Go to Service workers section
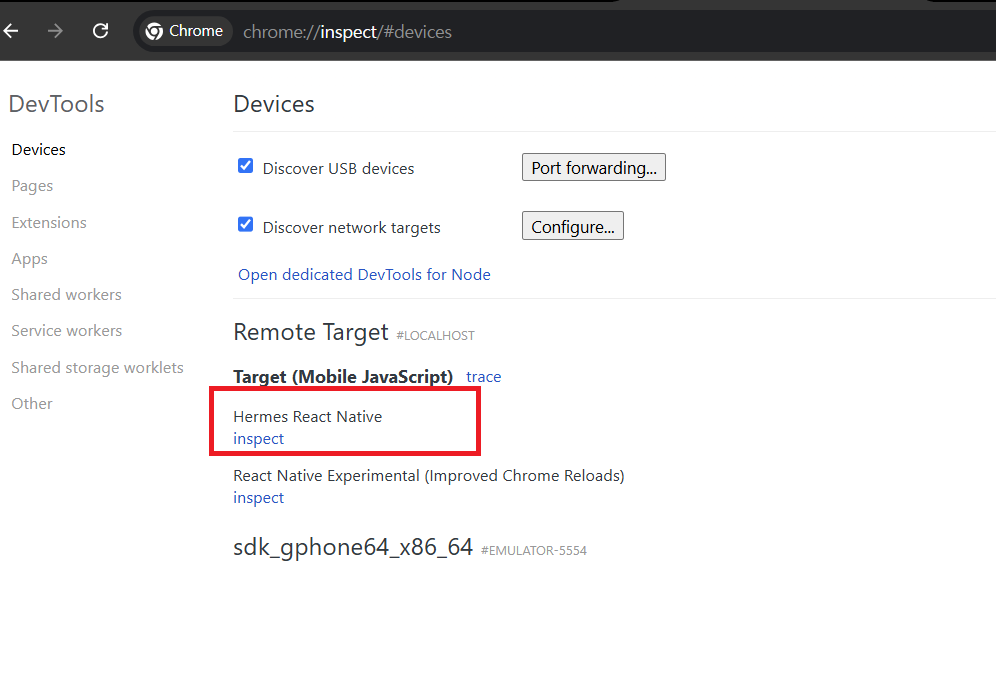 [67, 331]
